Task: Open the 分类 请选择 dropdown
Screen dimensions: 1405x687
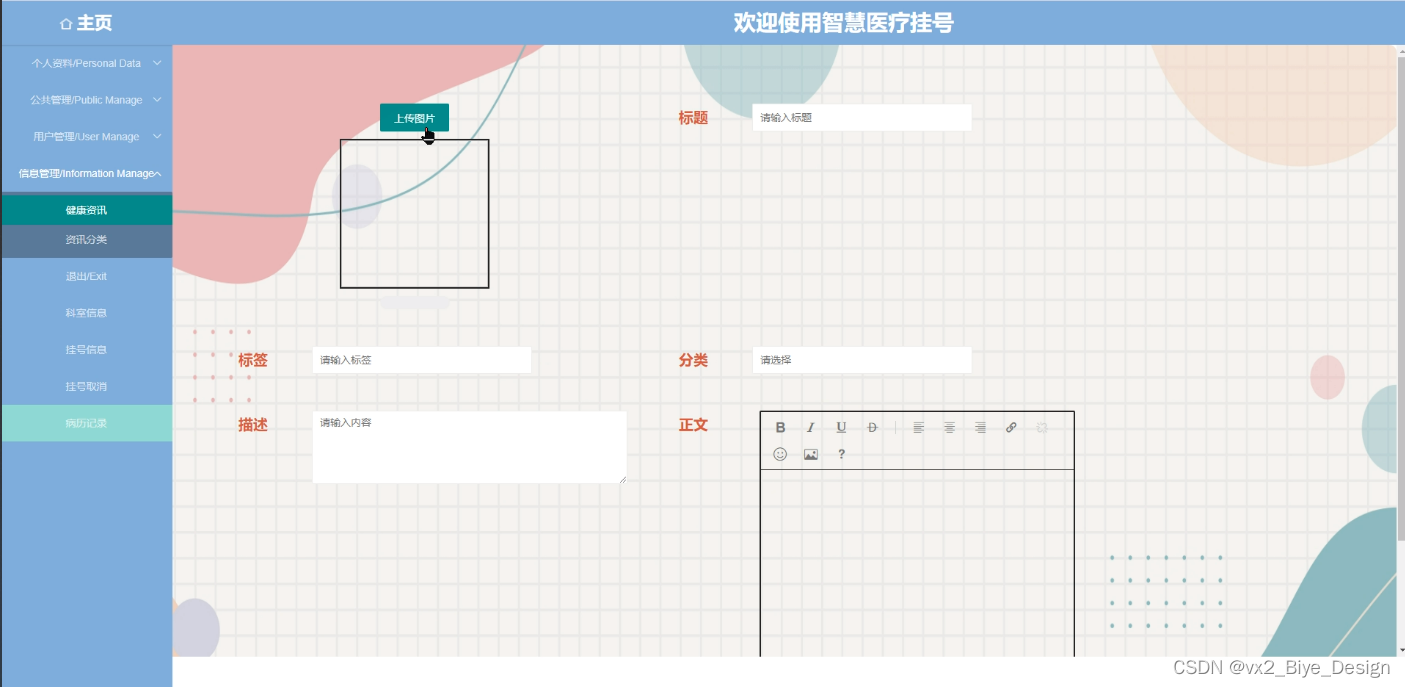Action: (x=862, y=360)
